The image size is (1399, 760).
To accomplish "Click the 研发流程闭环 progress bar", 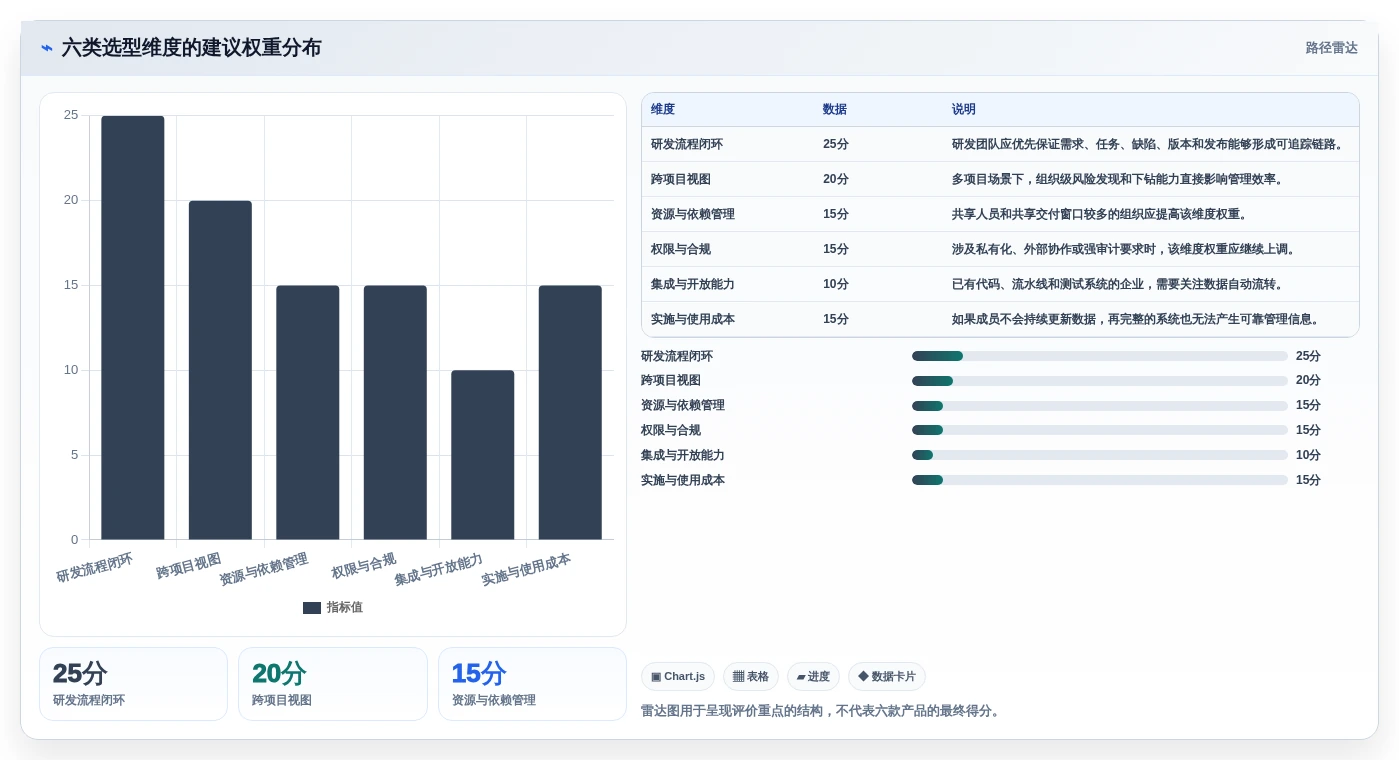I will click(x=1100, y=356).
